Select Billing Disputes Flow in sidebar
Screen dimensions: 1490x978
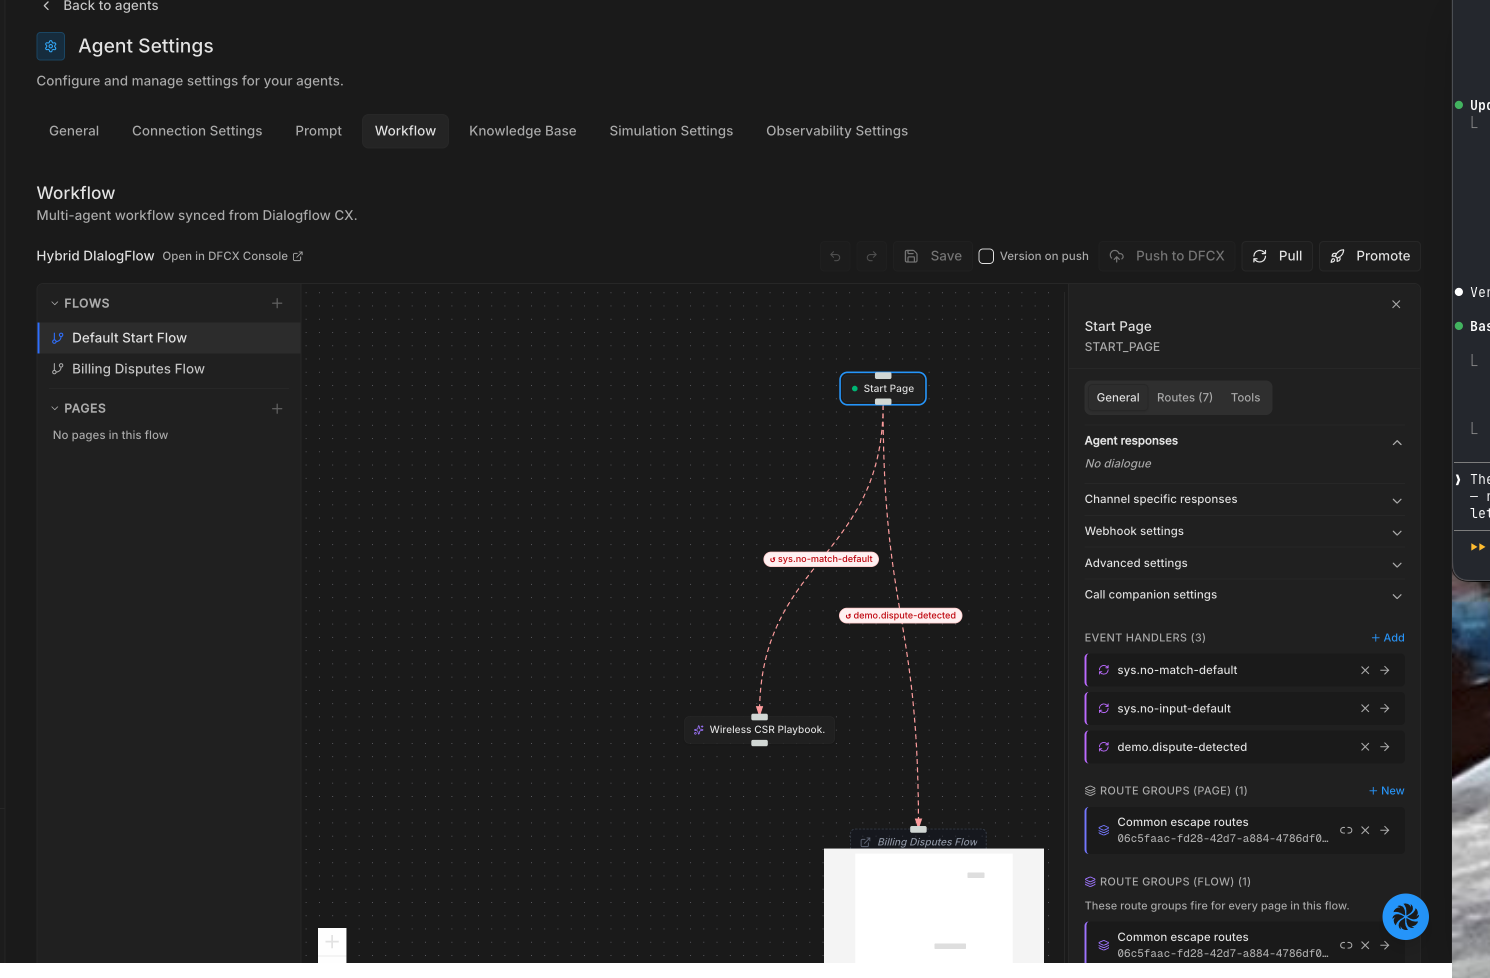tap(169, 369)
